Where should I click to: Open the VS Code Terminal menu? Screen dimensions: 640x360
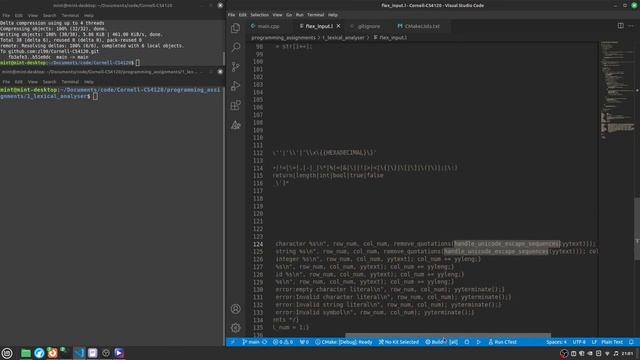(x=316, y=15)
